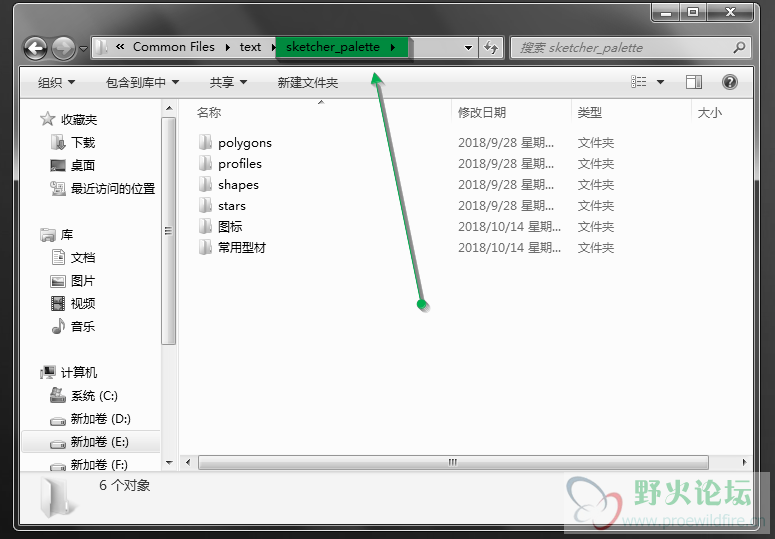Expand arrow after sketcher_palette breadcrumb

click(x=393, y=47)
